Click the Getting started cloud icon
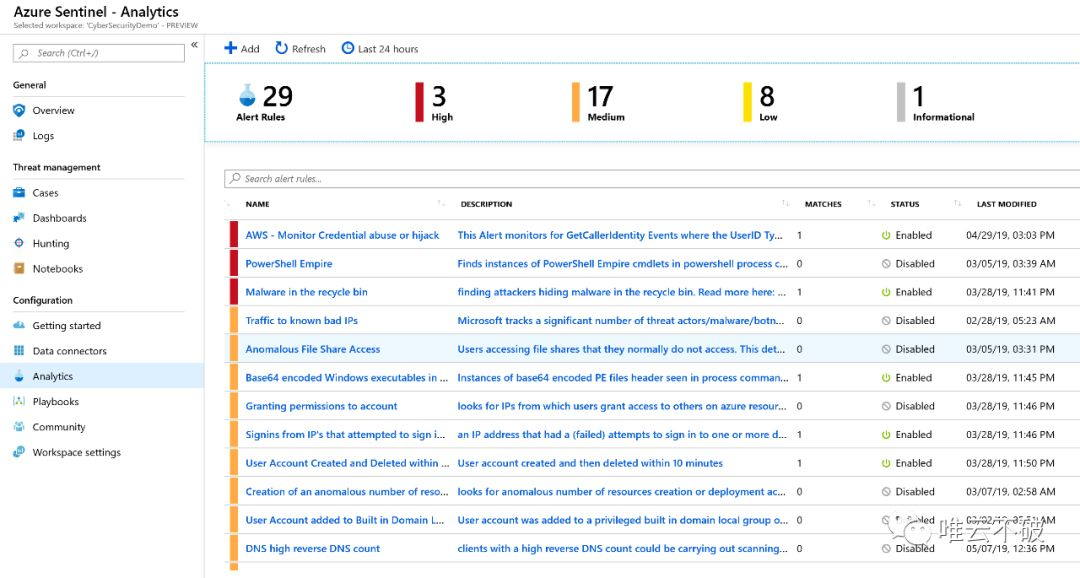 coord(19,325)
